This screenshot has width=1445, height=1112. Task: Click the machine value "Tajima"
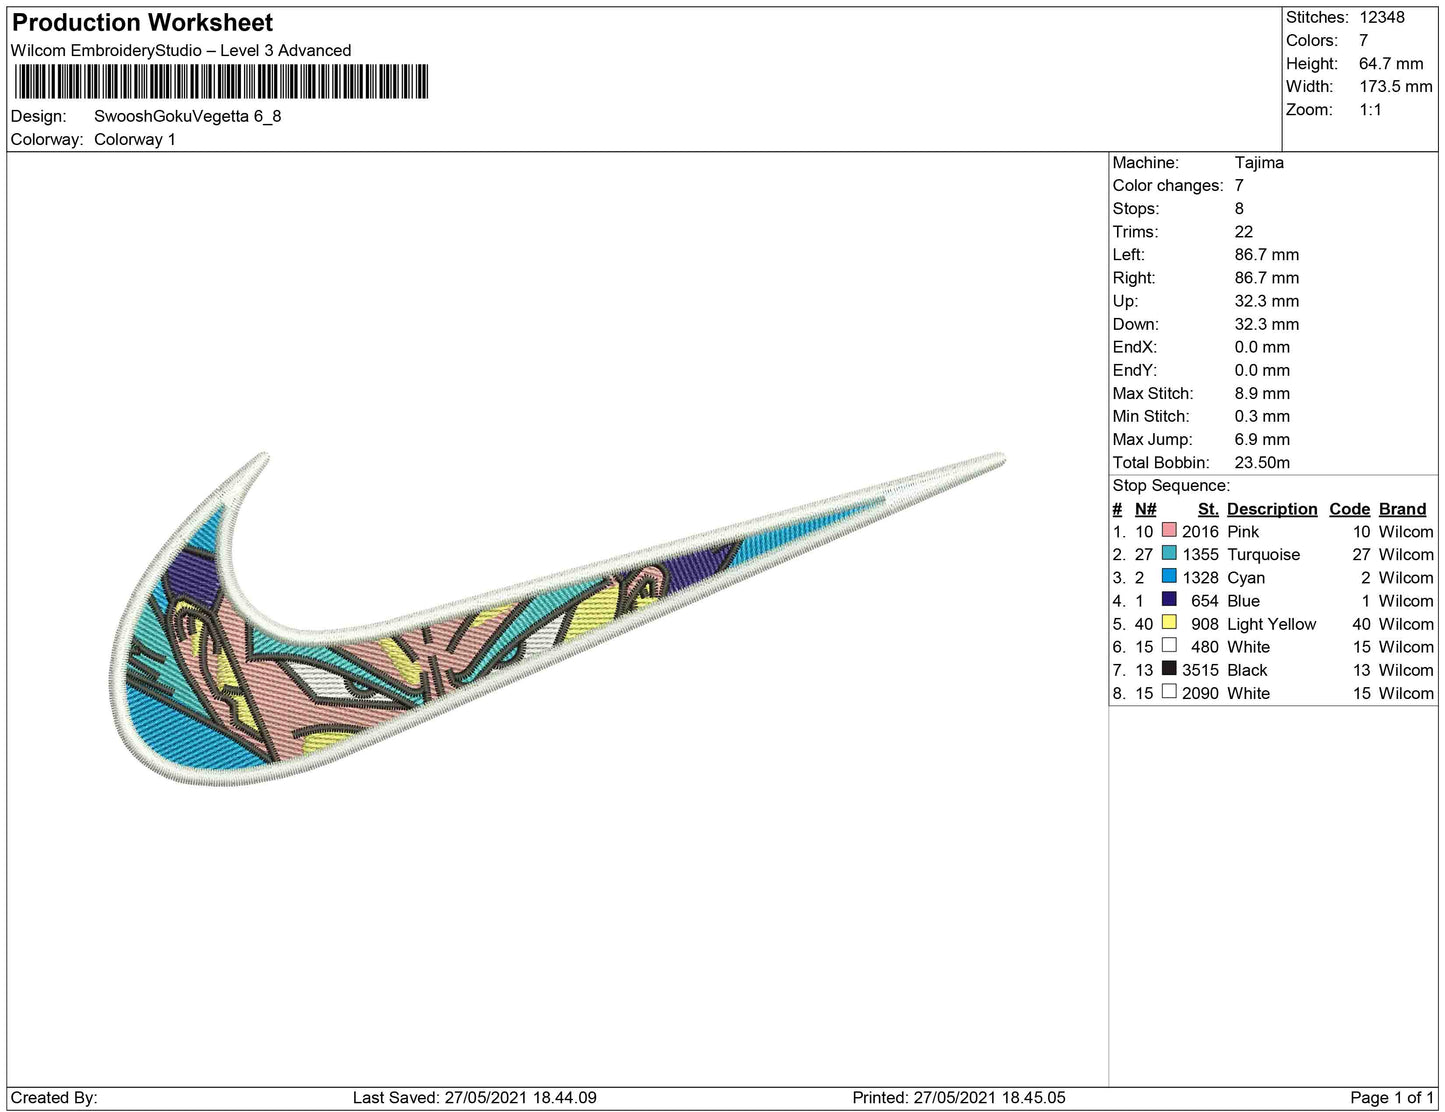1259,163
